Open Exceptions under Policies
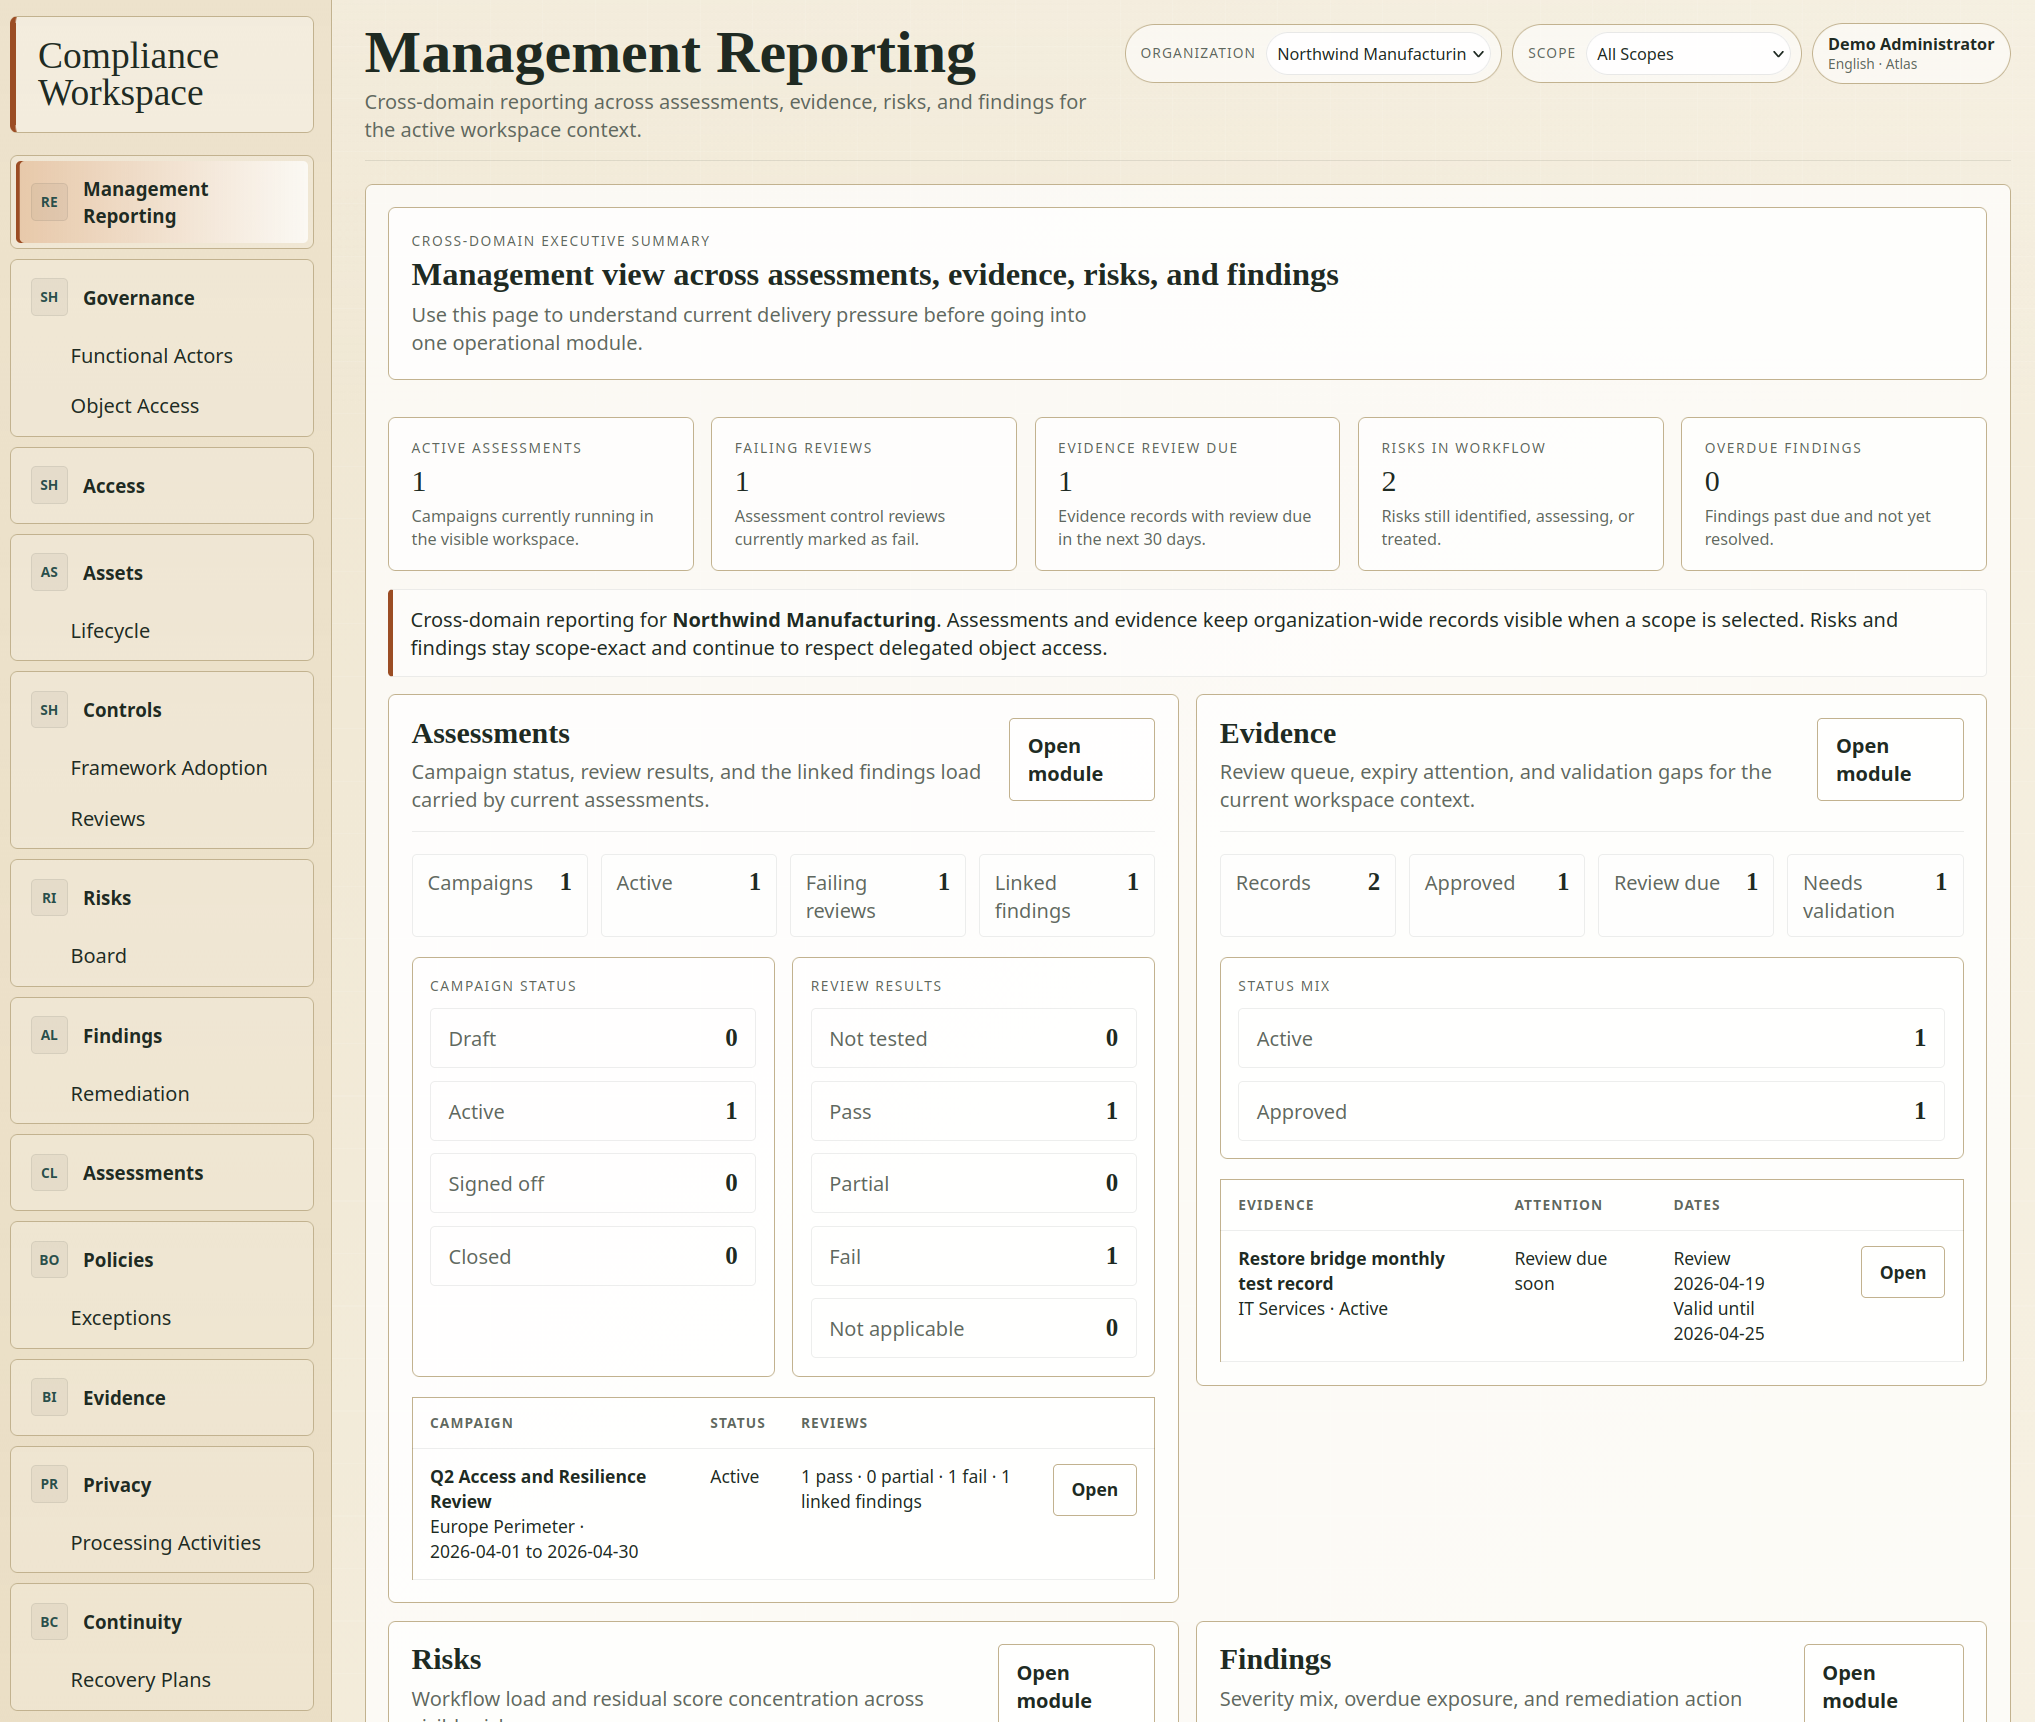The image size is (2035, 1722). click(x=121, y=1318)
